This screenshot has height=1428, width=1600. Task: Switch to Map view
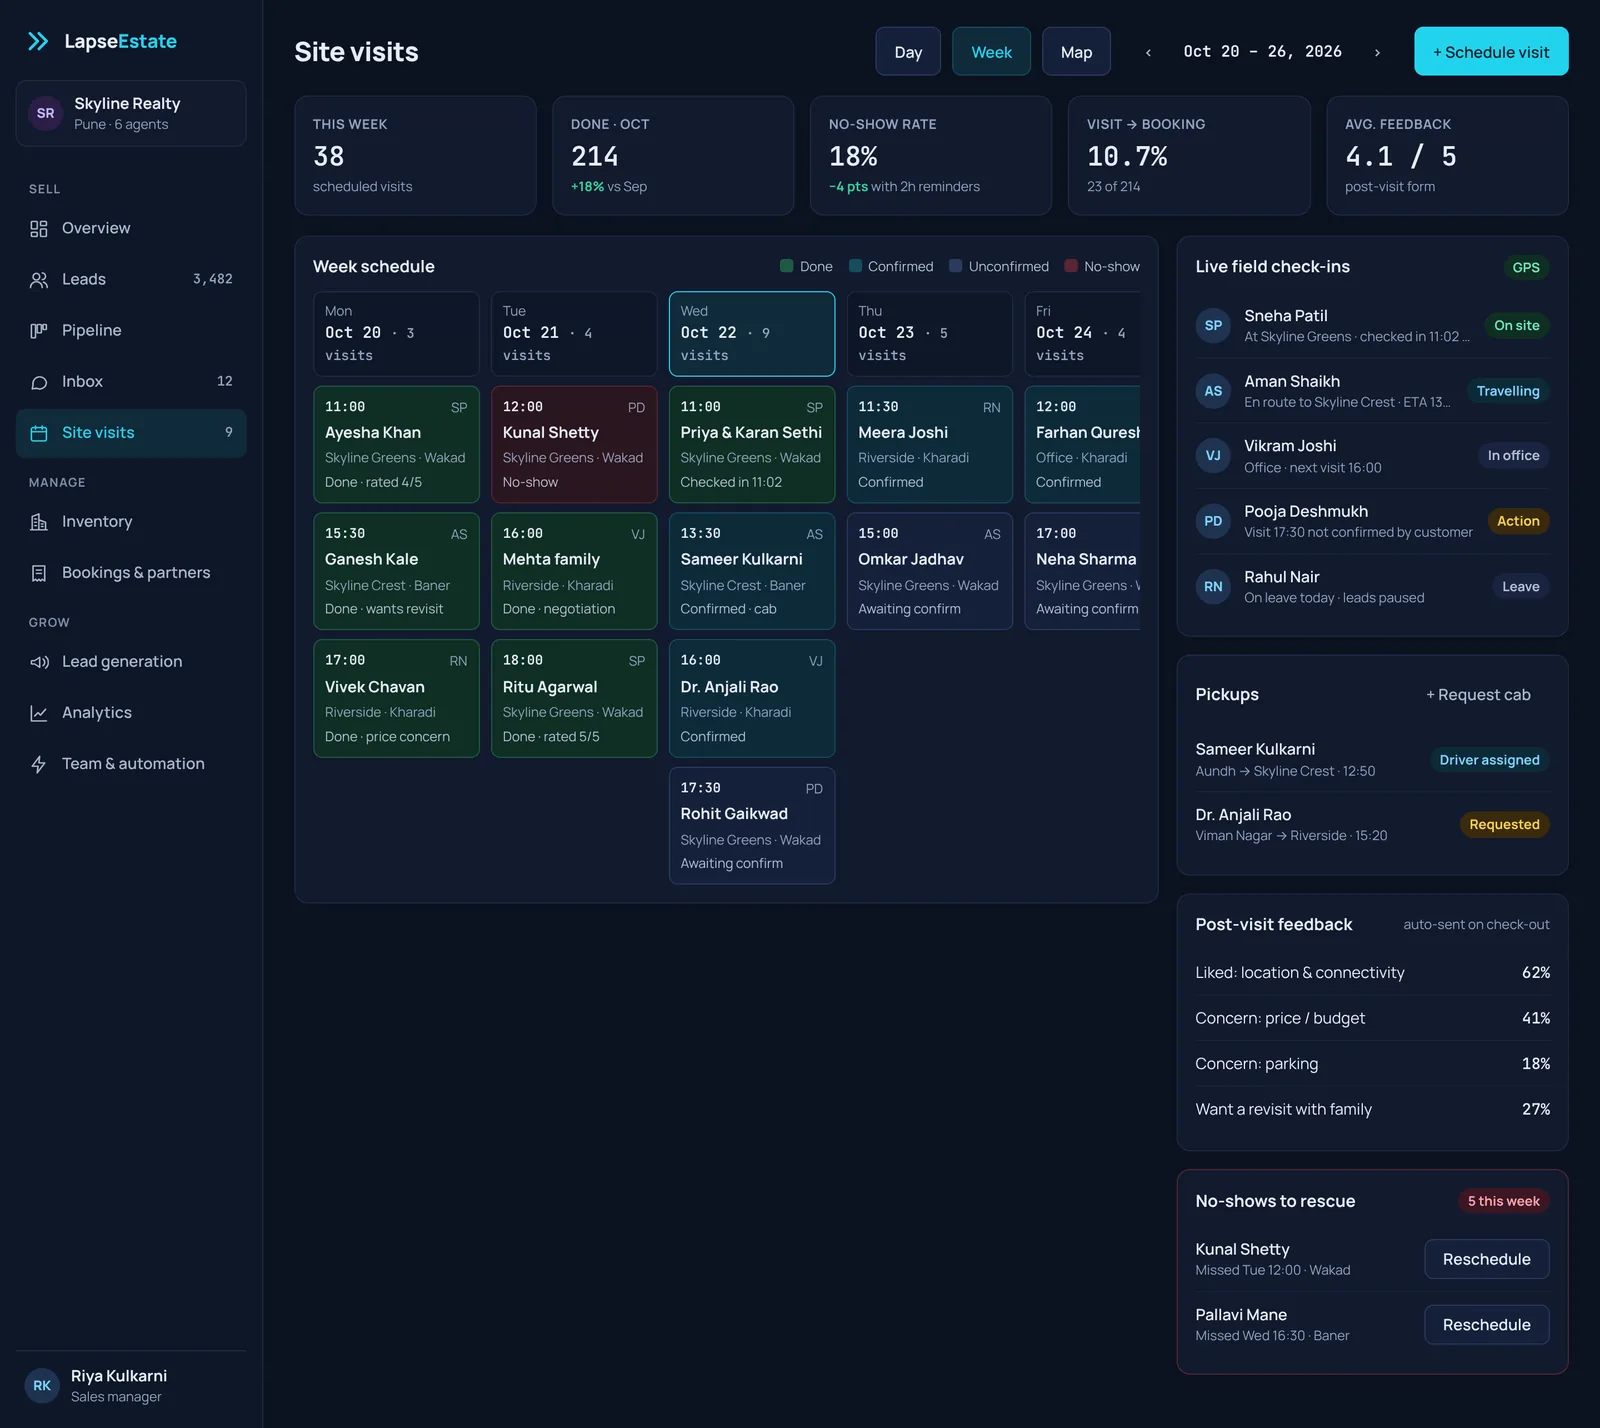click(x=1076, y=51)
